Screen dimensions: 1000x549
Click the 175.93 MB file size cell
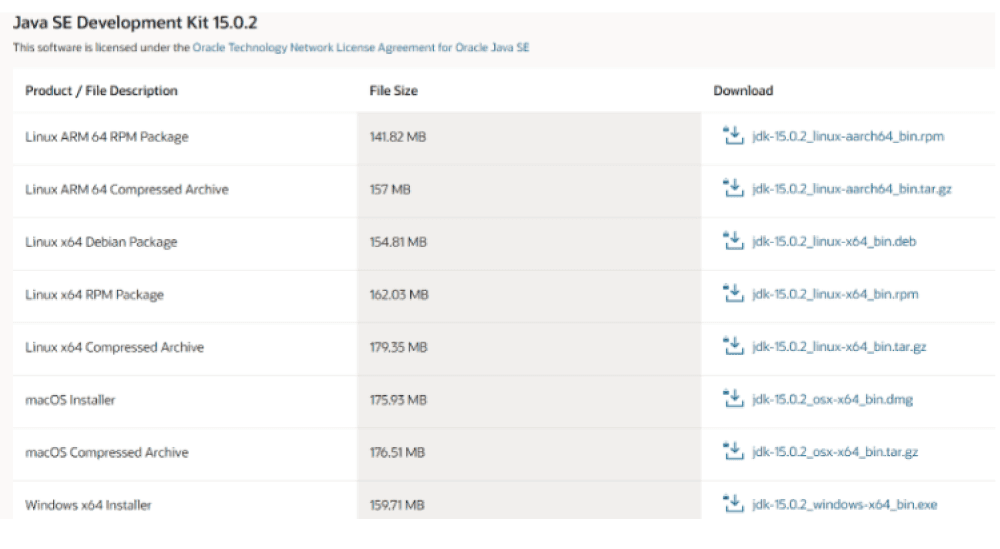point(529,400)
